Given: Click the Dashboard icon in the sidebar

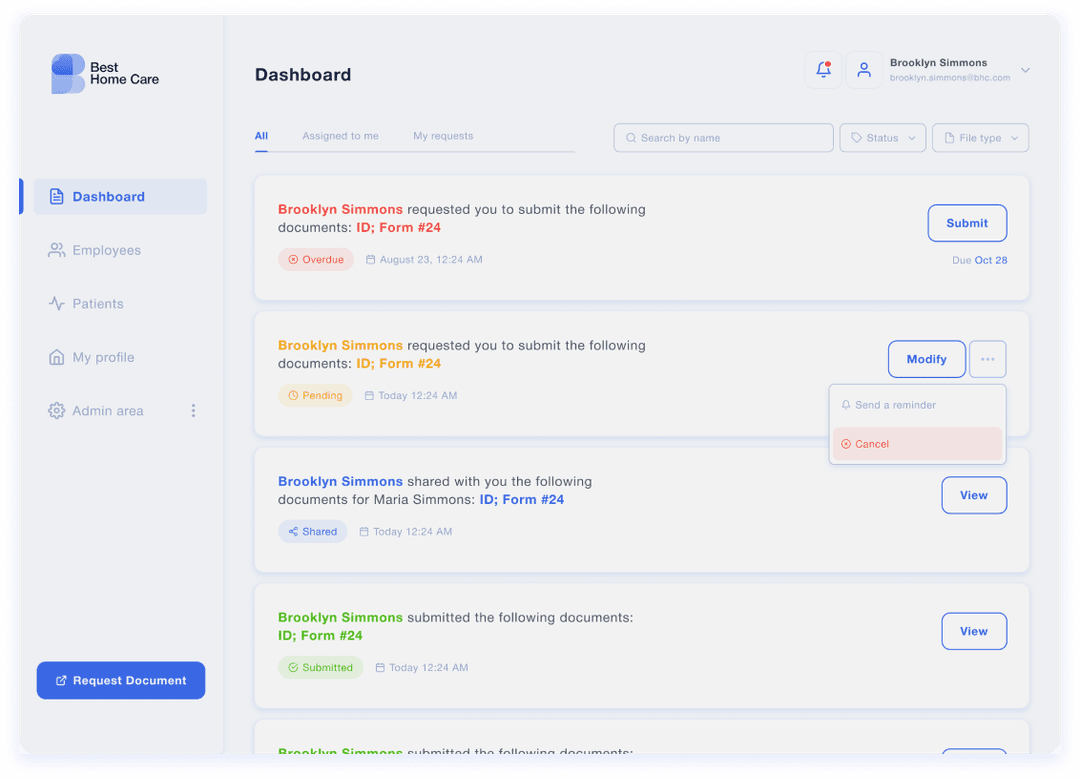Looking at the screenshot, I should (56, 196).
